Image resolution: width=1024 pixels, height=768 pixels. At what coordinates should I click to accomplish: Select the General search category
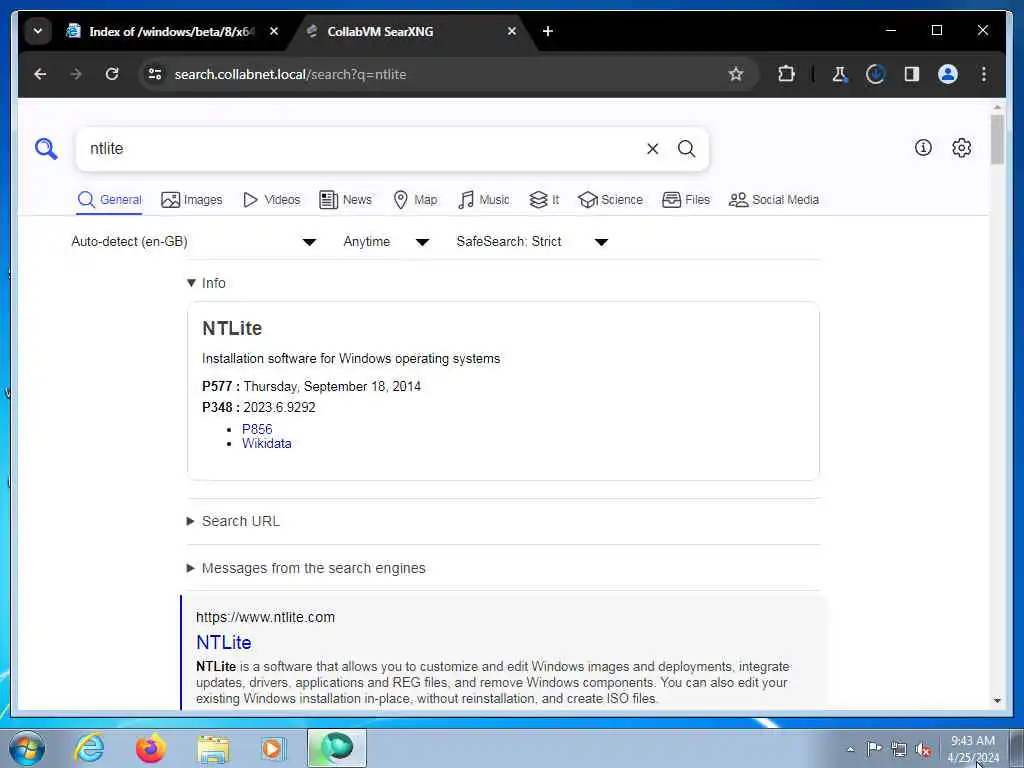[x=109, y=200]
